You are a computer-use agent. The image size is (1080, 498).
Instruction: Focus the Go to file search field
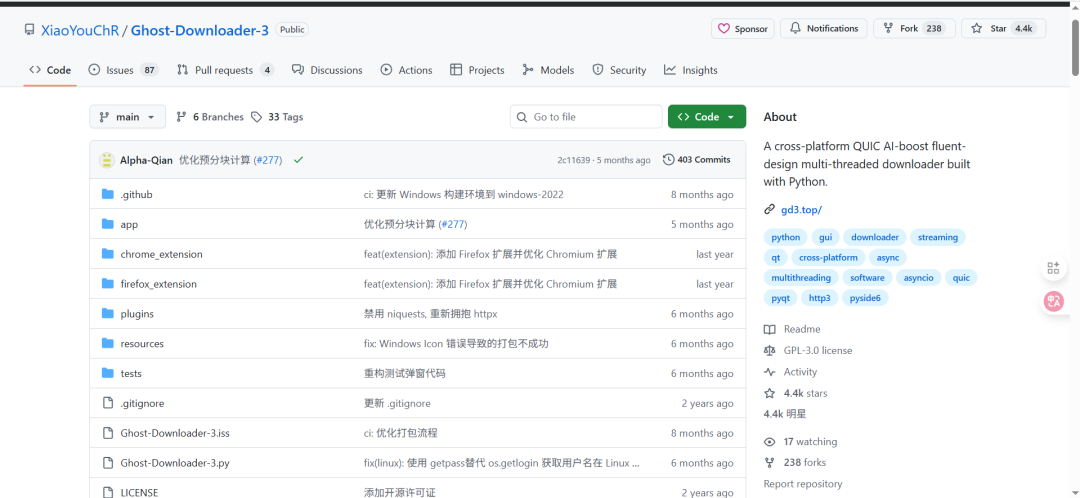(586, 116)
